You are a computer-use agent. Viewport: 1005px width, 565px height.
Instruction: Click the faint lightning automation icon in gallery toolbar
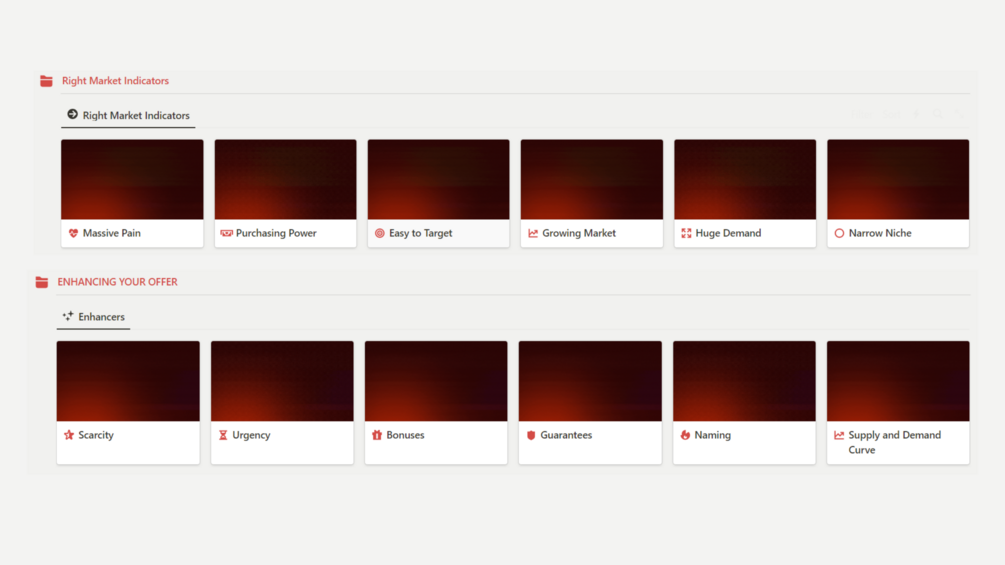(x=916, y=113)
